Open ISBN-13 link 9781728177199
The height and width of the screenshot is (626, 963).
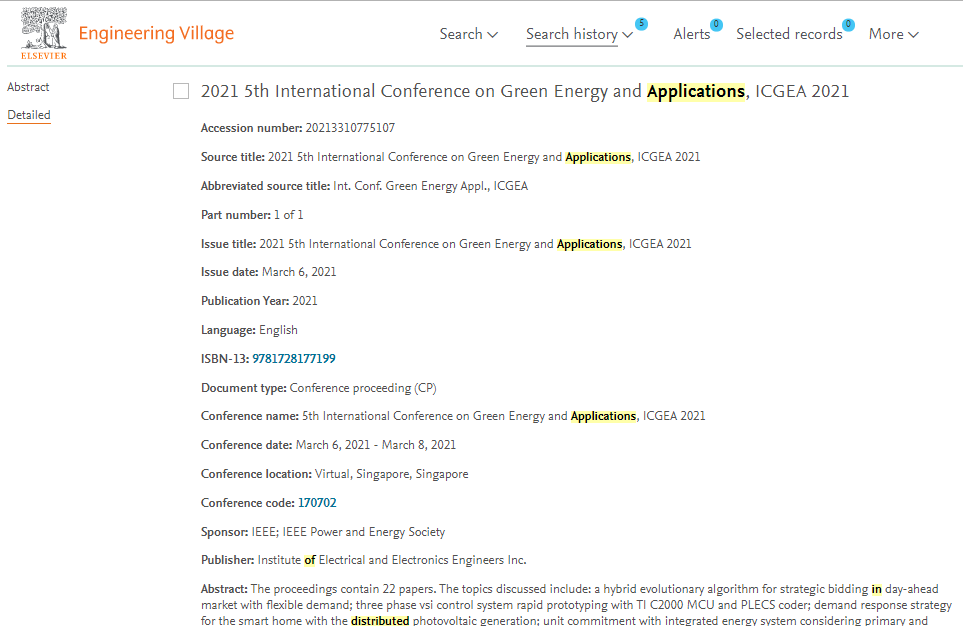[294, 359]
